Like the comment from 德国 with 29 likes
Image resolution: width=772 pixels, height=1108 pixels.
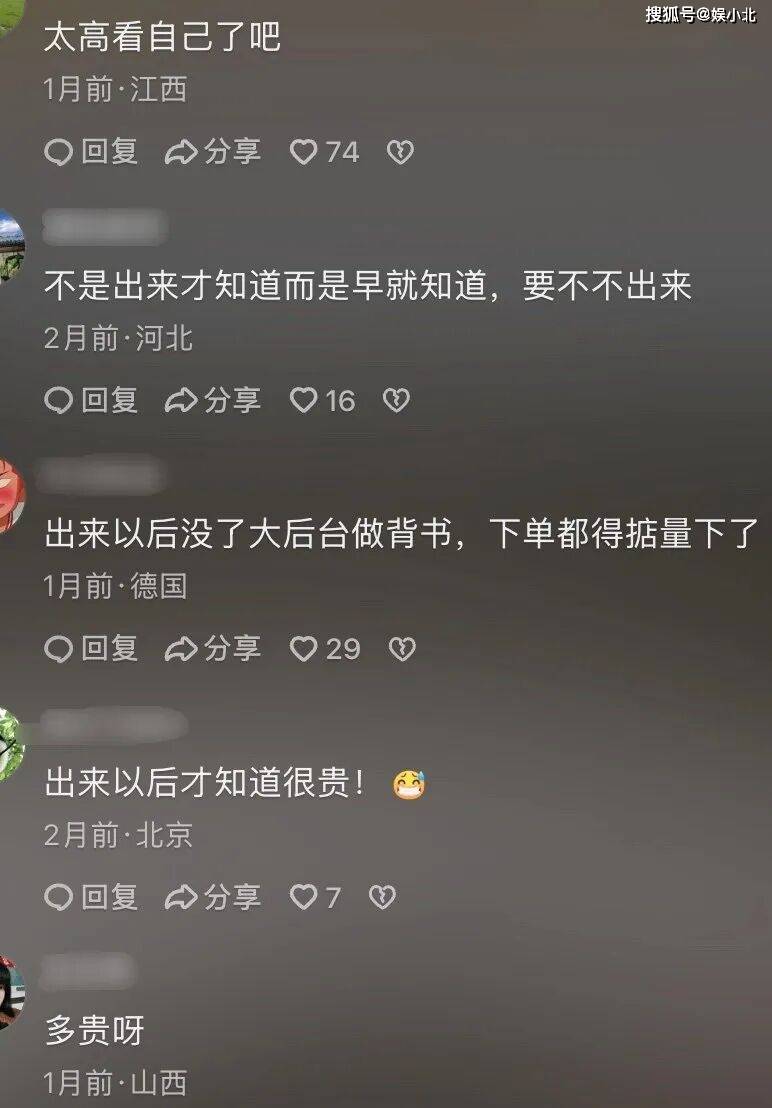(325, 649)
